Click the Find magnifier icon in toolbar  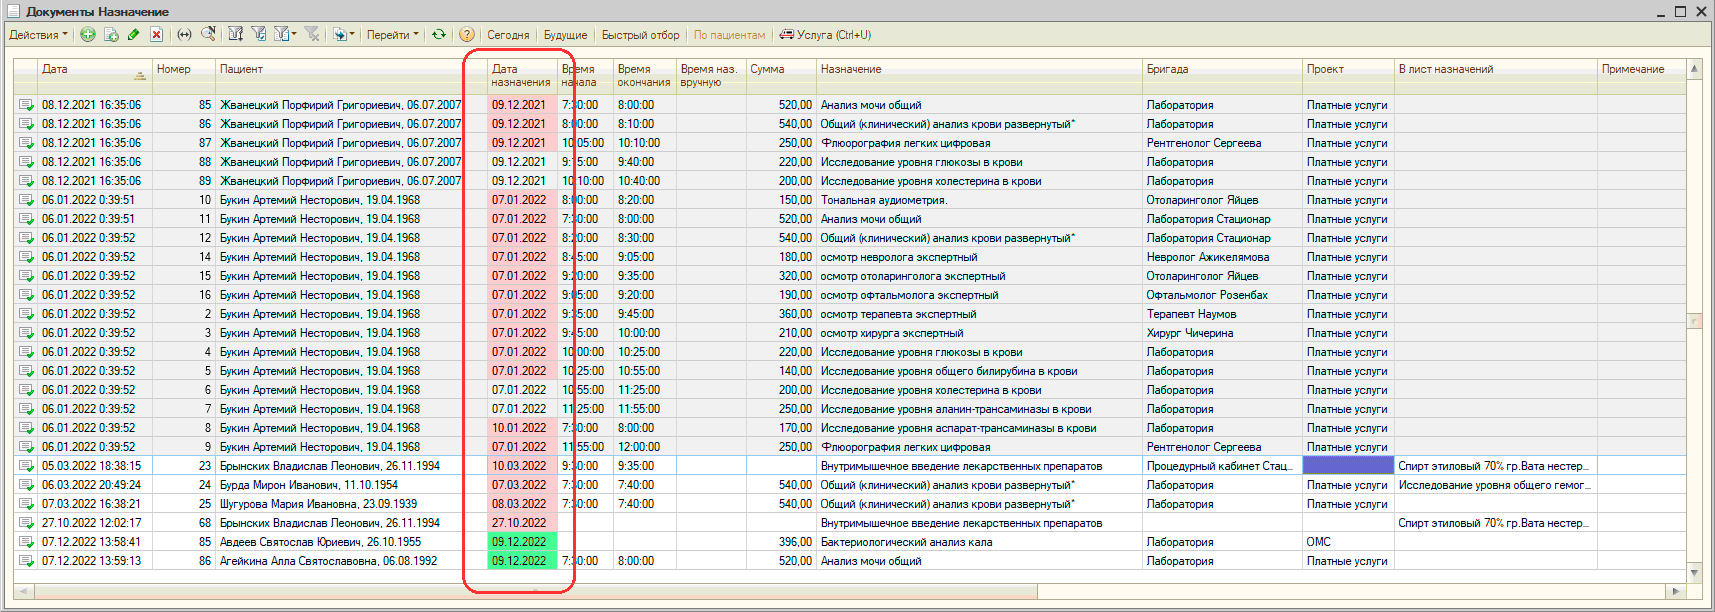pos(208,35)
